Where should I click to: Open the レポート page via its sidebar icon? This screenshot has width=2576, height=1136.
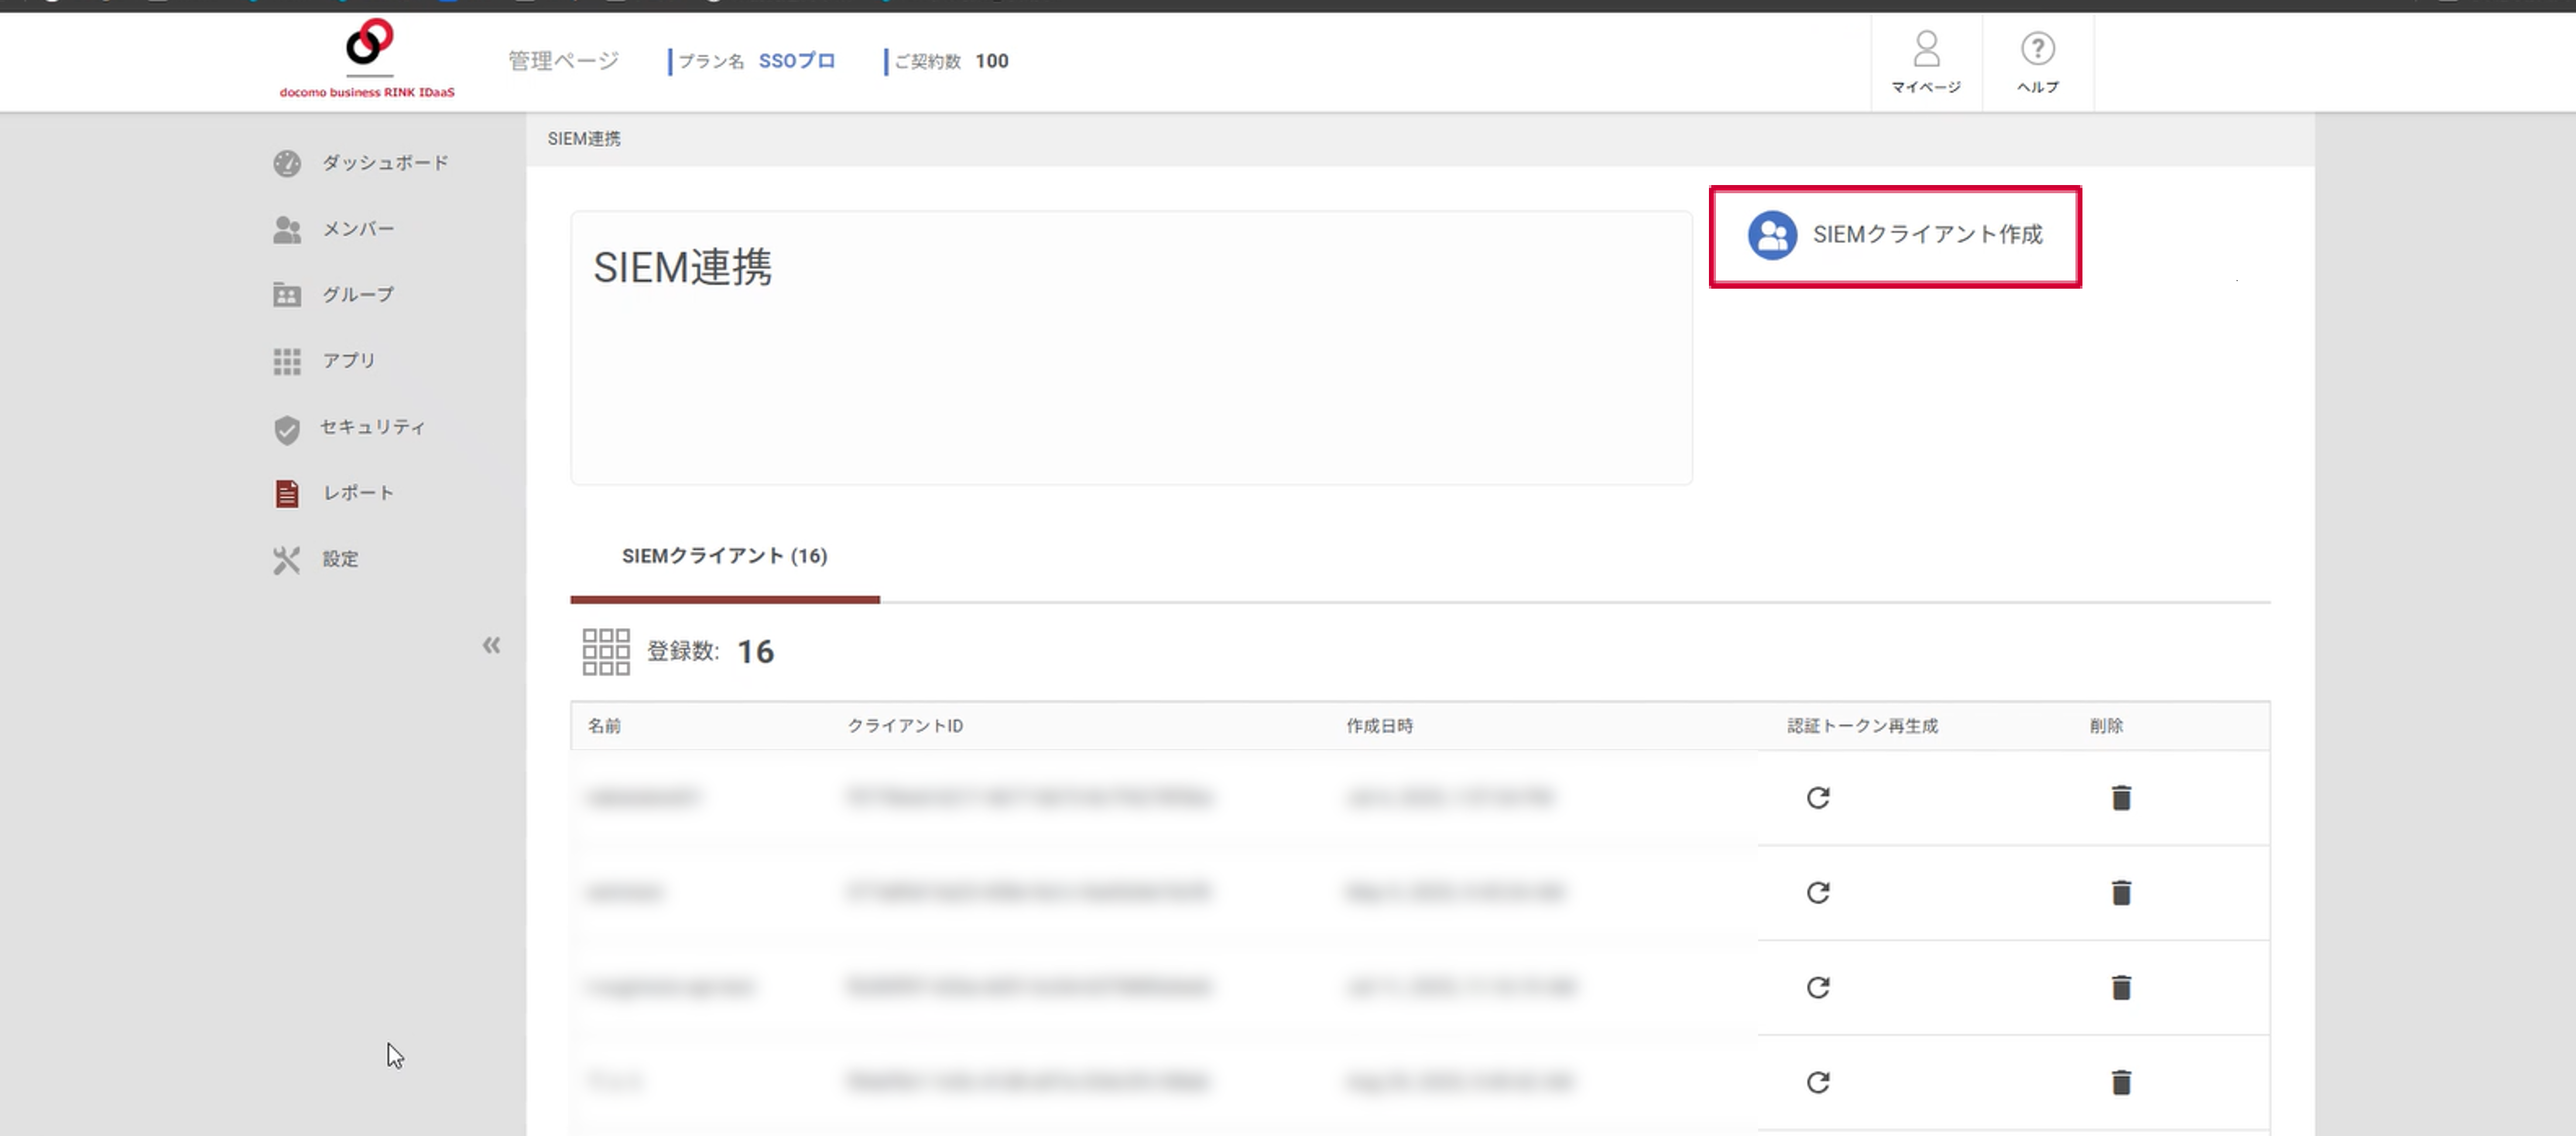(x=287, y=493)
